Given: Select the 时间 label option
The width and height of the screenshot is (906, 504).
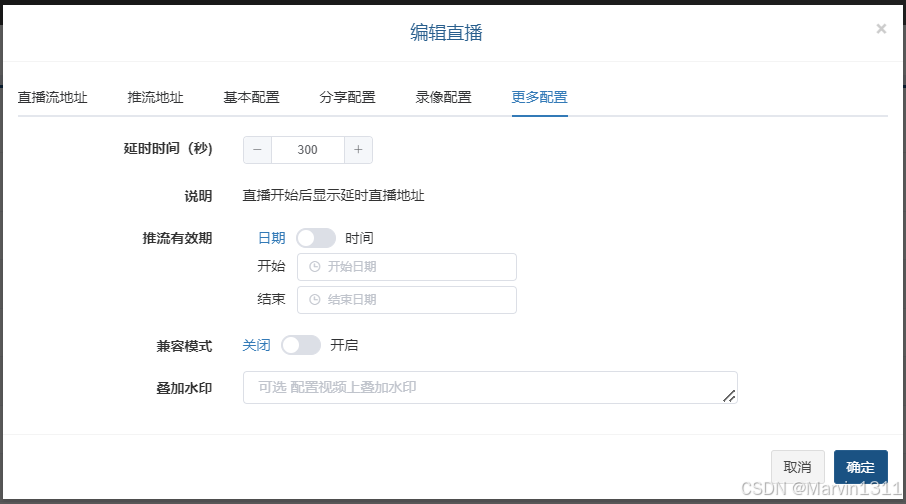Looking at the screenshot, I should 359,238.
